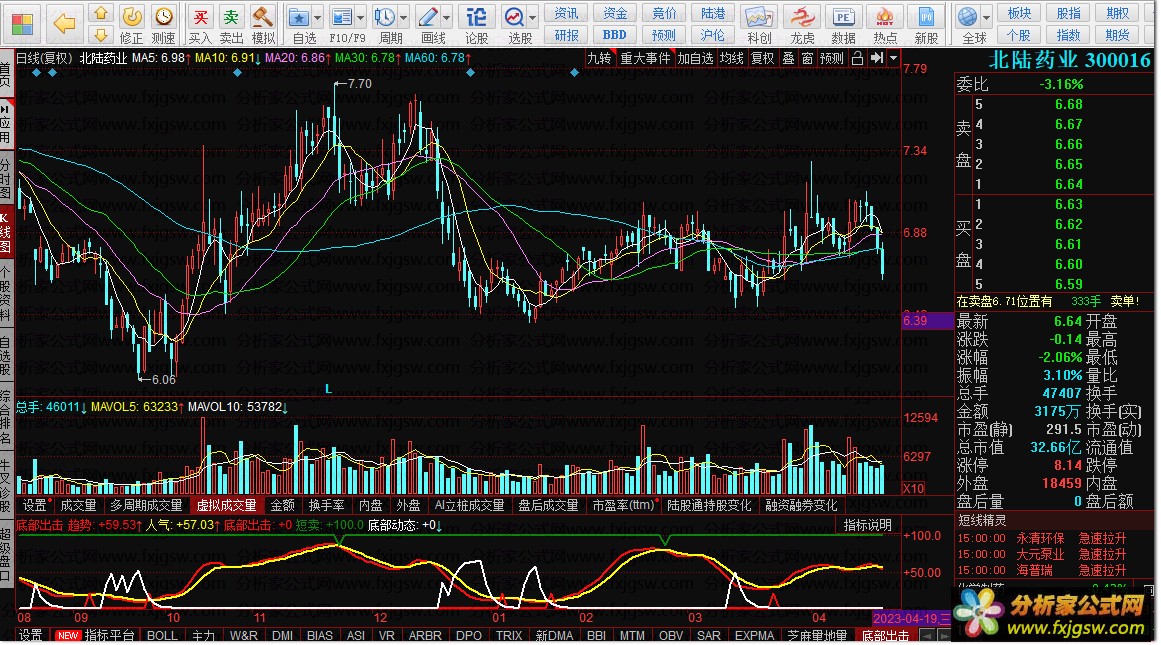Click the lock icon on chart toolbar
This screenshot has width=1161, height=645.
[857, 58]
